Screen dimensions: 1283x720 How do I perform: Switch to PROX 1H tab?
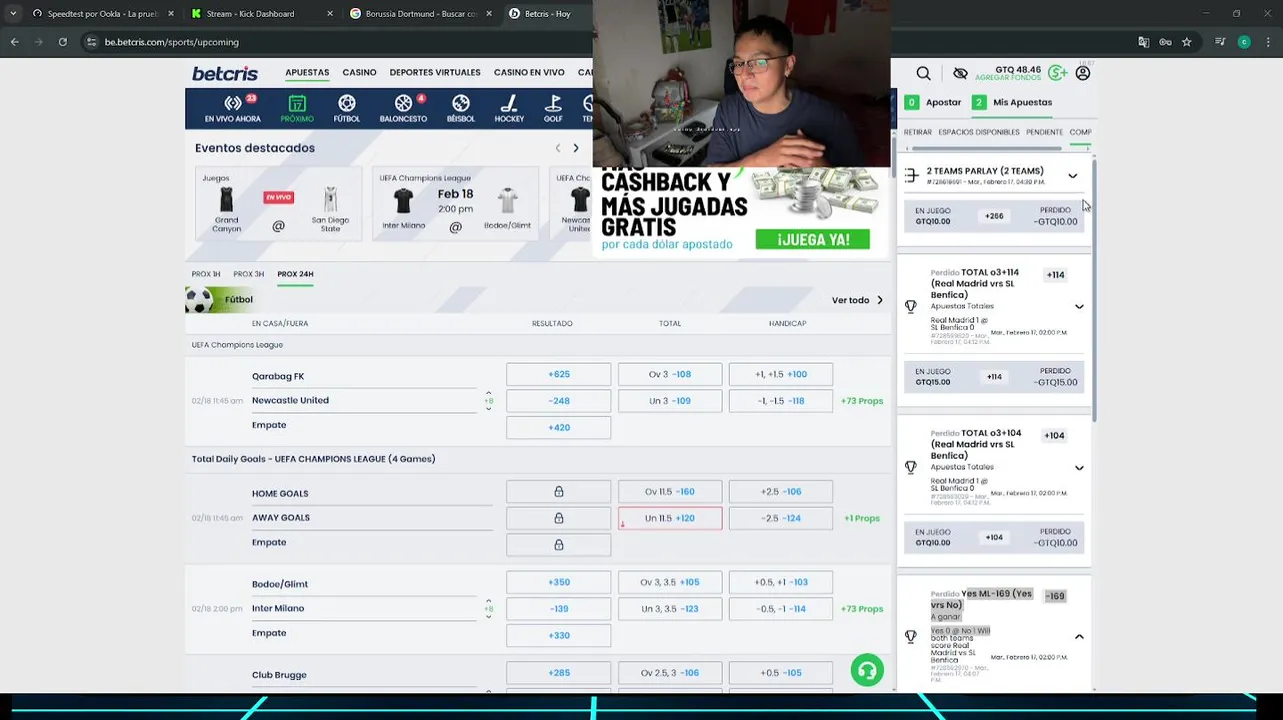tap(206, 274)
